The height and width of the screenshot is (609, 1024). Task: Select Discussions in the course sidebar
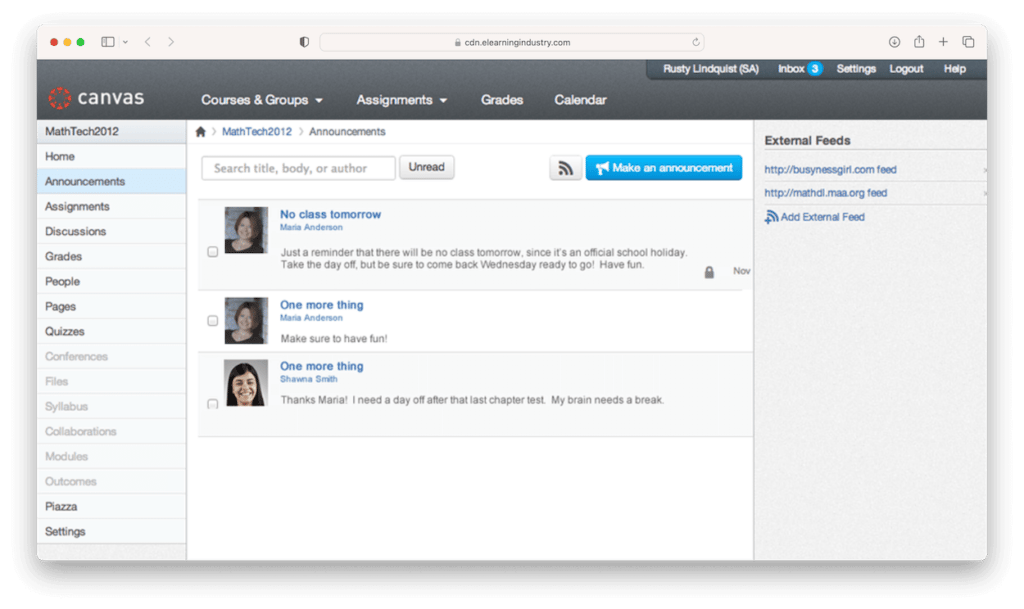coord(112,232)
